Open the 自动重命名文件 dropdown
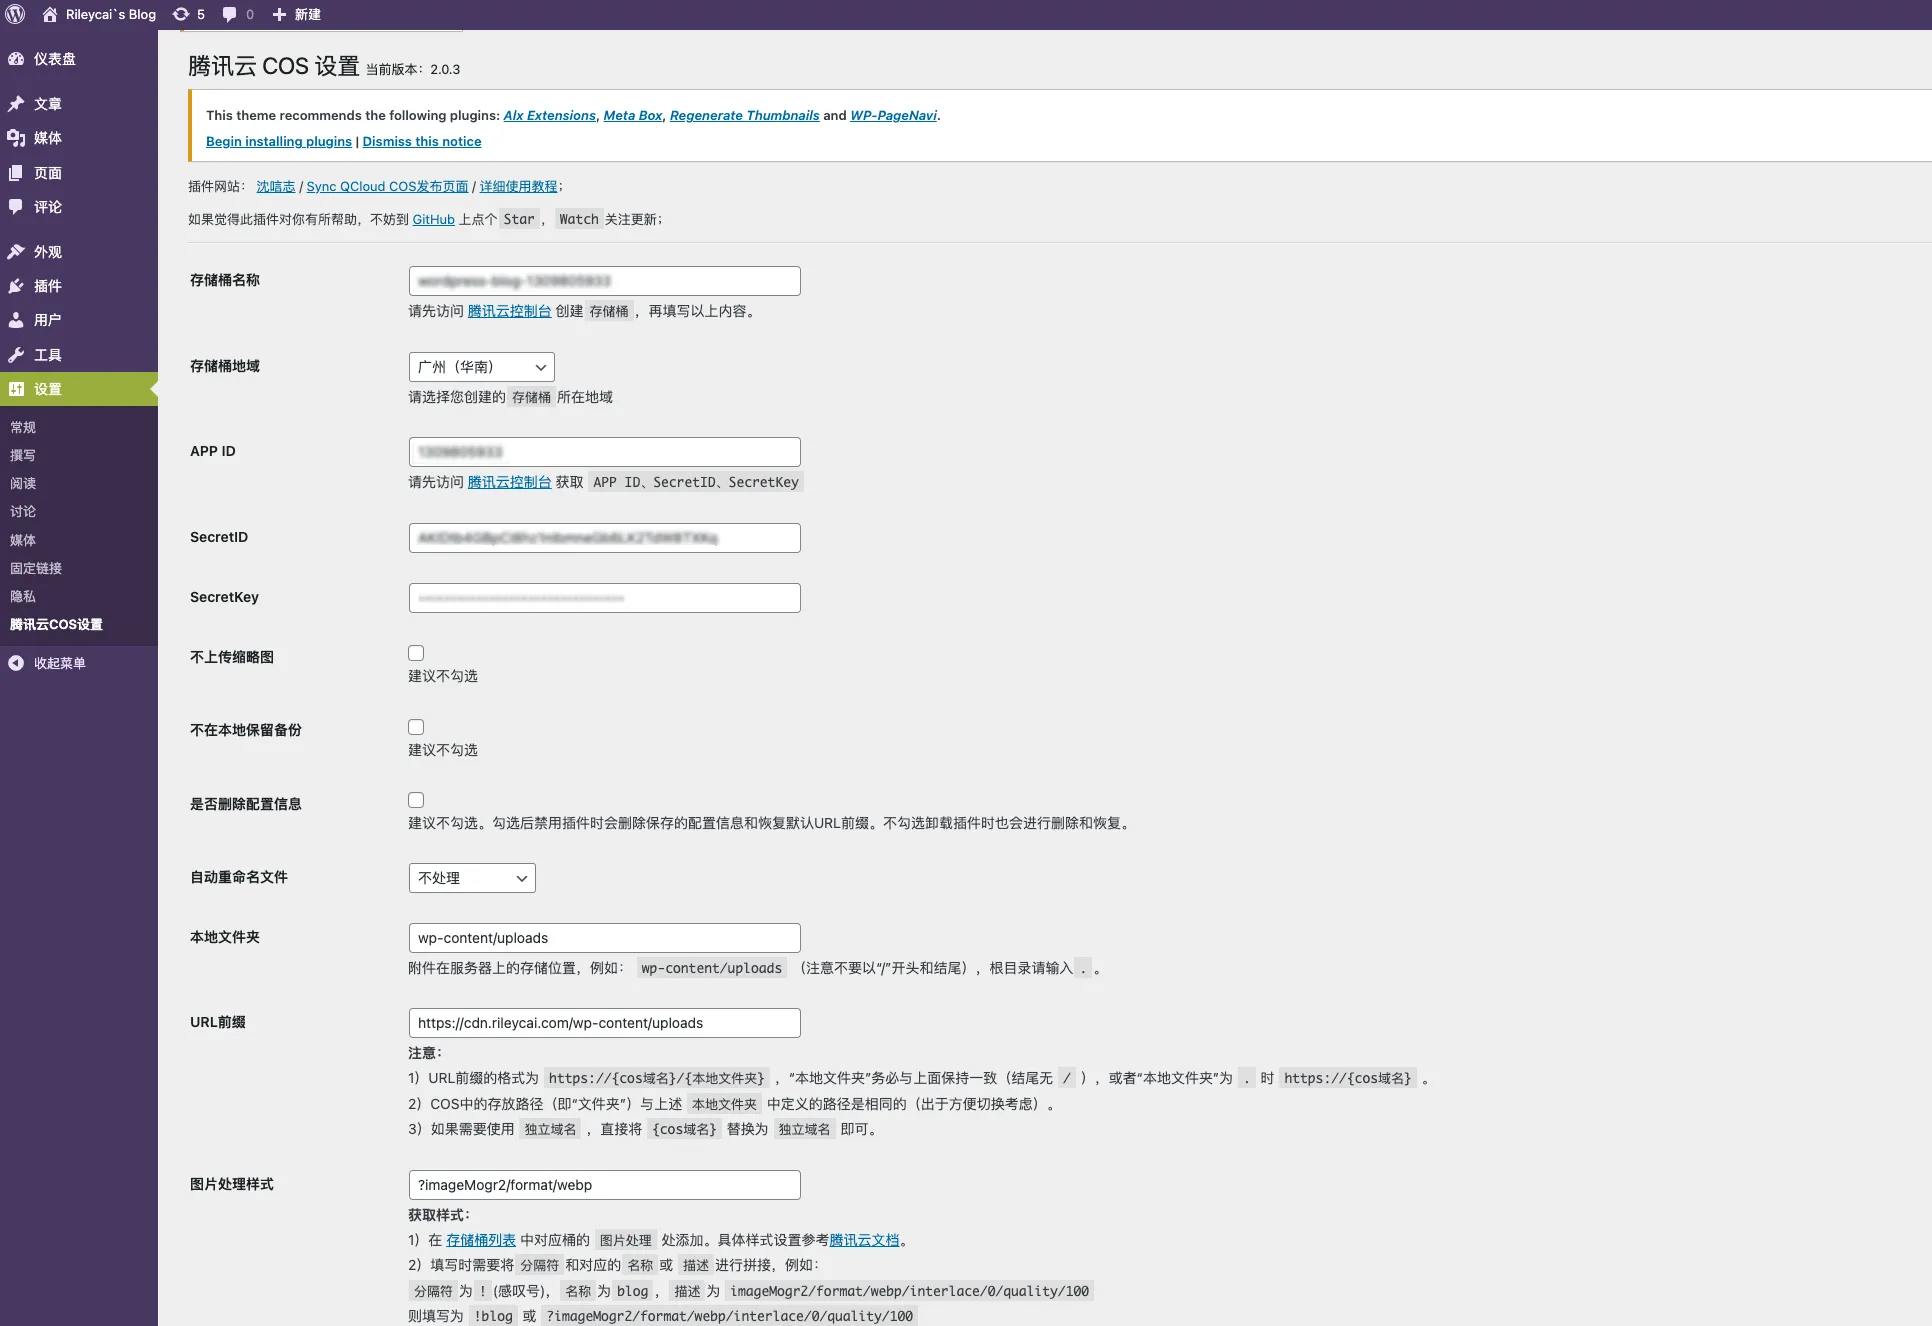The width and height of the screenshot is (1932, 1326). [x=472, y=878]
